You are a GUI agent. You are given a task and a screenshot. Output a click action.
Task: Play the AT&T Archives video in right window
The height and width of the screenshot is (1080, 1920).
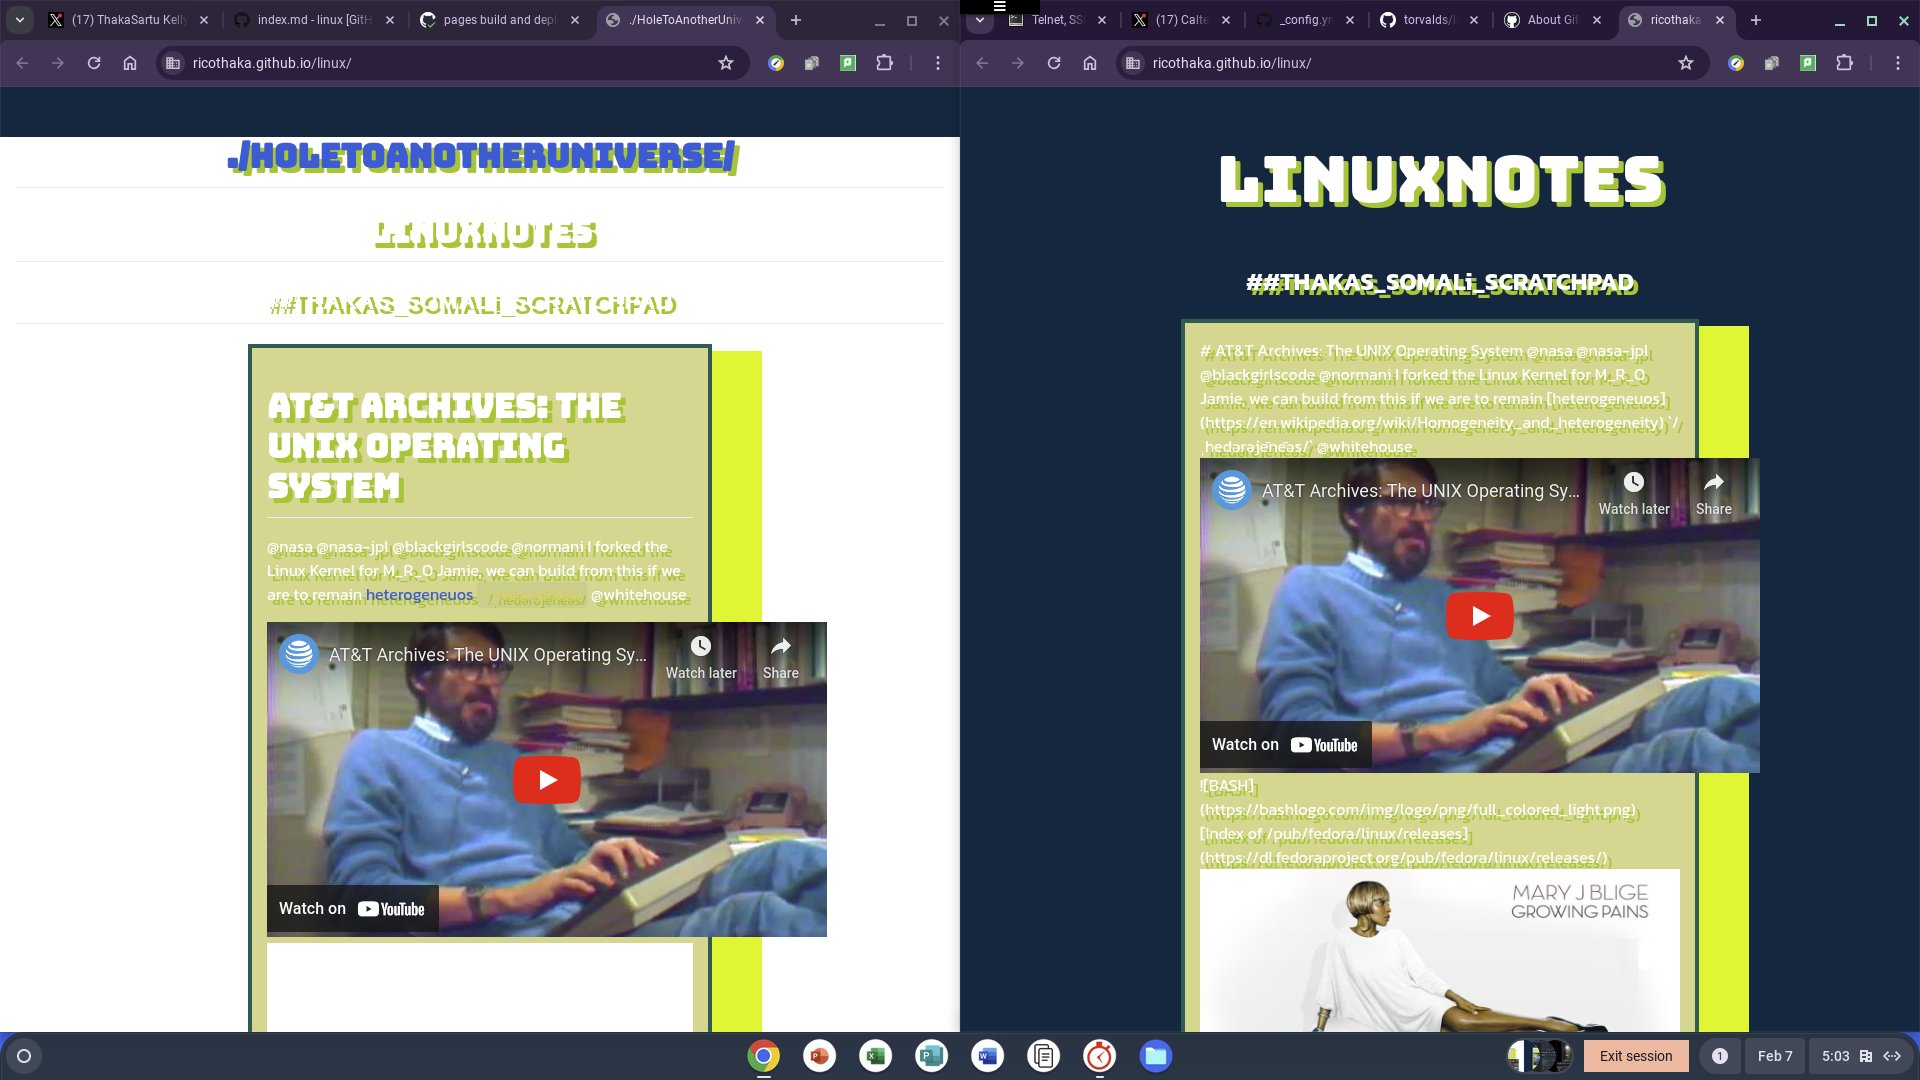(1480, 616)
